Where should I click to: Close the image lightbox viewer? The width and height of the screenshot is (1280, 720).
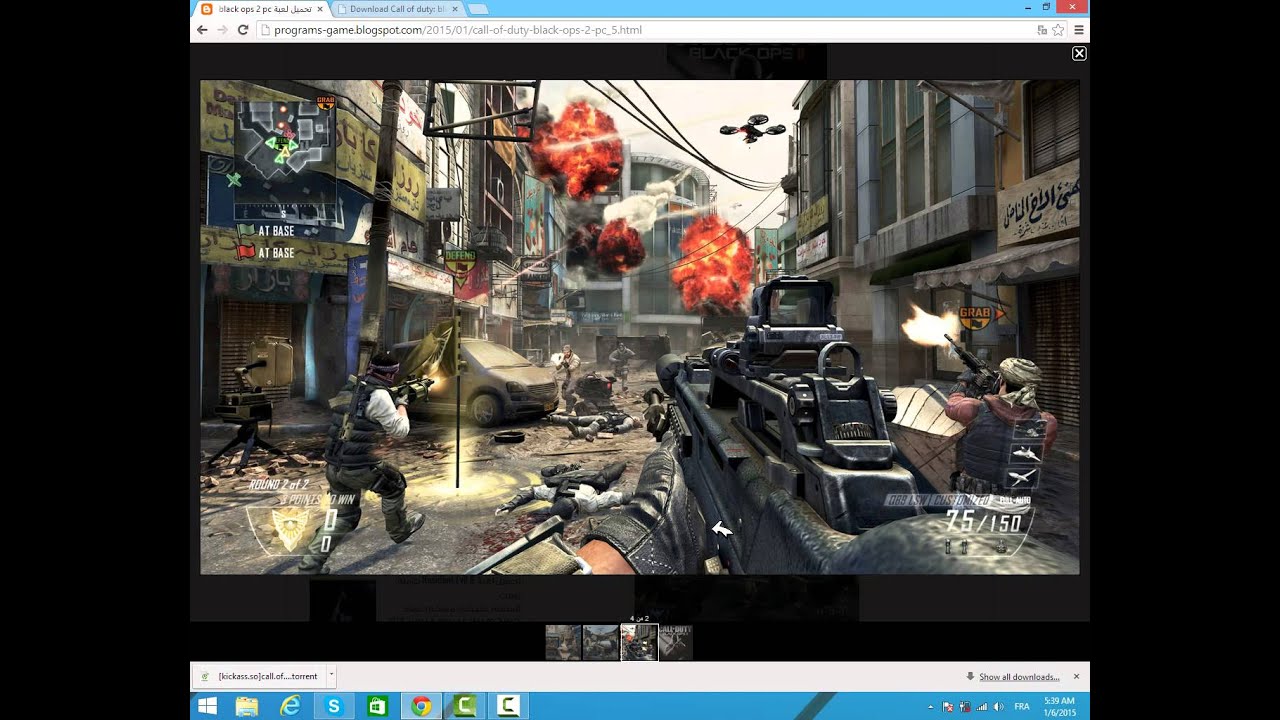(x=1079, y=53)
